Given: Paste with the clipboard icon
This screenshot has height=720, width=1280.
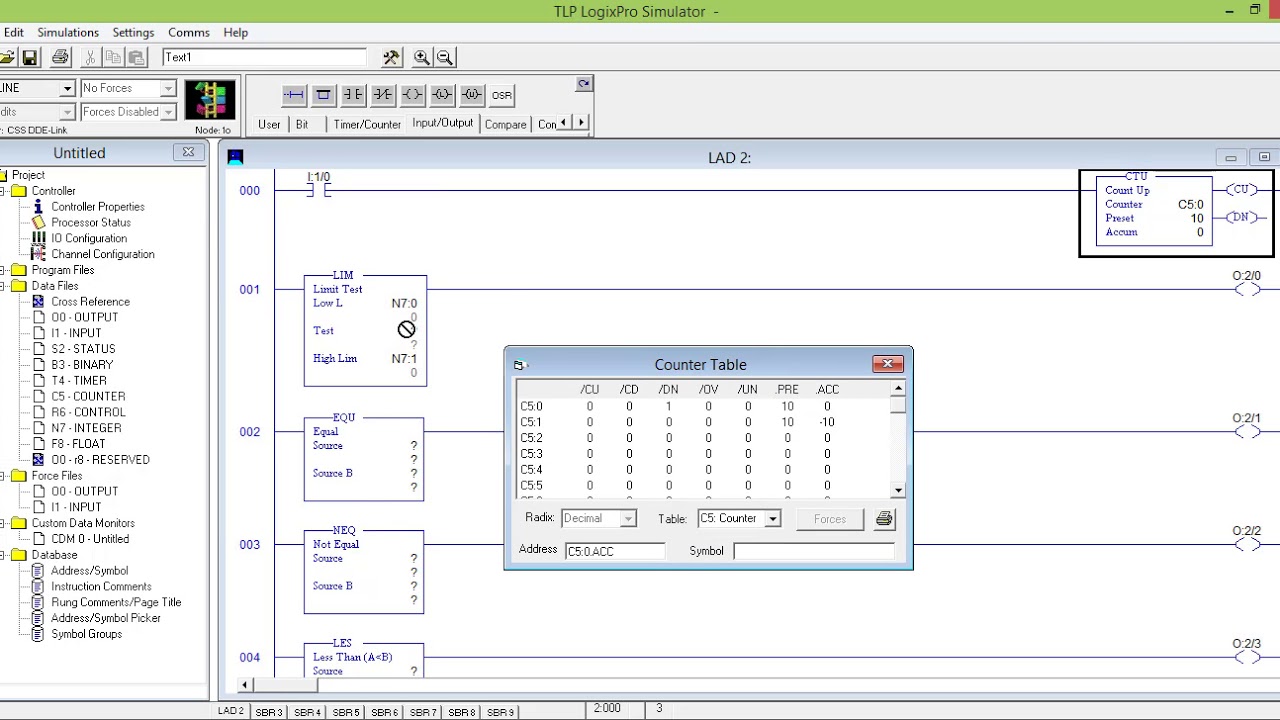Looking at the screenshot, I should pyautogui.click(x=137, y=57).
